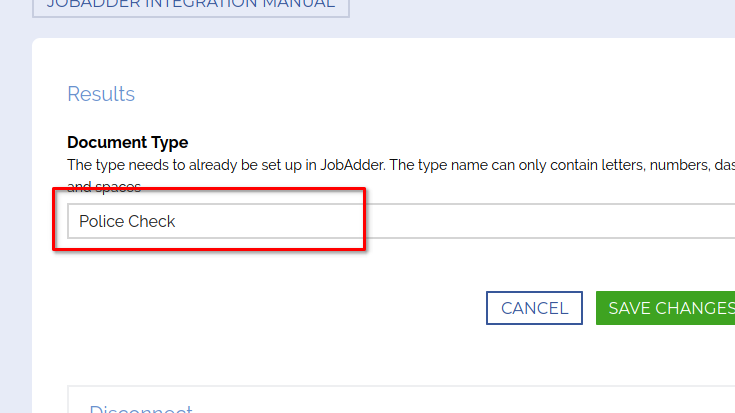Open the JobAdder Integration Manual link
The width and height of the screenshot is (735, 413).
190,4
